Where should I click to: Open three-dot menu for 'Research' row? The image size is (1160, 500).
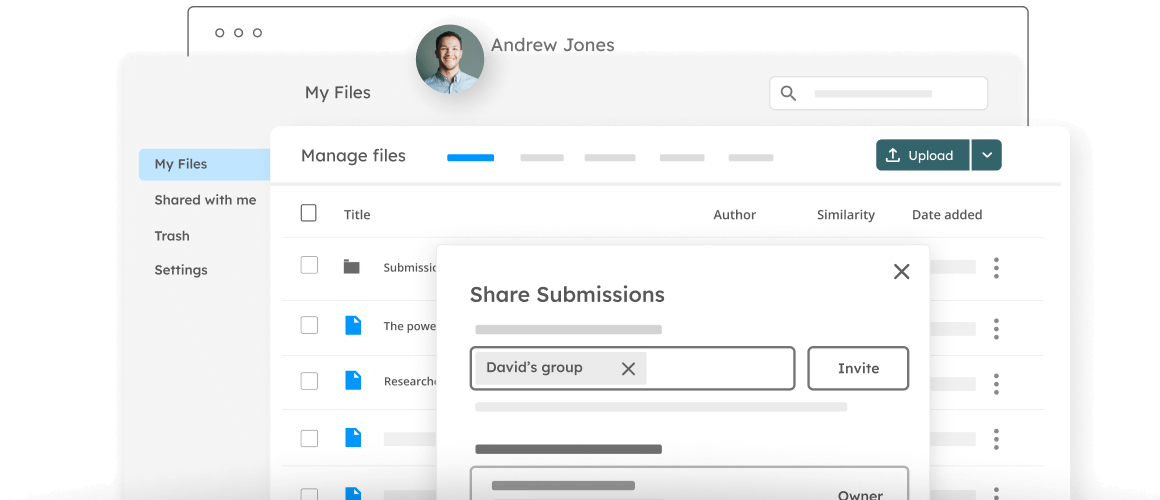[996, 383]
